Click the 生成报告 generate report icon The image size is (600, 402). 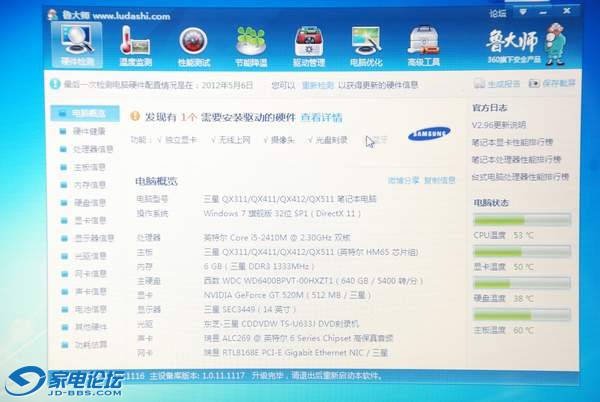click(479, 83)
